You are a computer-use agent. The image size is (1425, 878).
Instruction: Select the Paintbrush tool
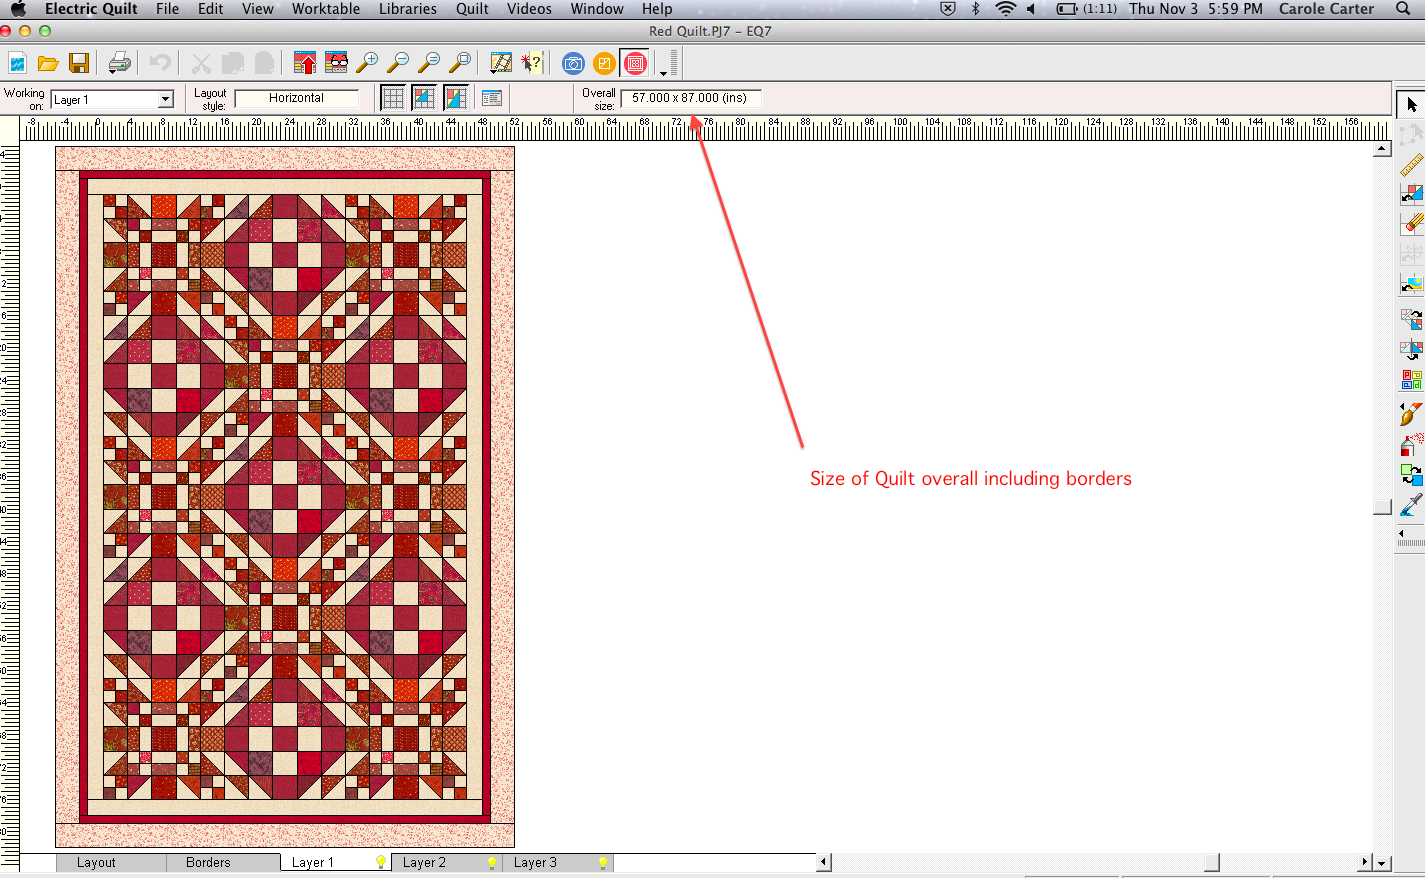click(1410, 413)
